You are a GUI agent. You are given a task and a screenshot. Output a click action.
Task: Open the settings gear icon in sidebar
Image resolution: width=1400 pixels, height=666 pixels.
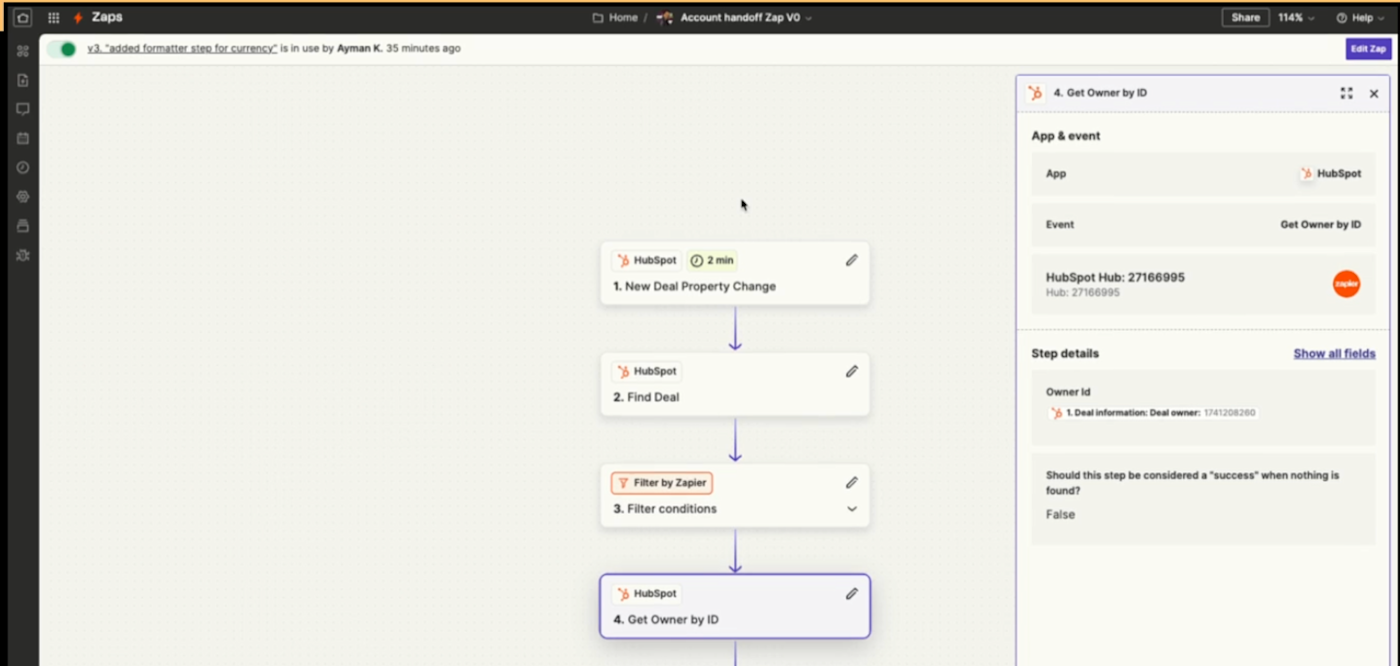tap(23, 197)
